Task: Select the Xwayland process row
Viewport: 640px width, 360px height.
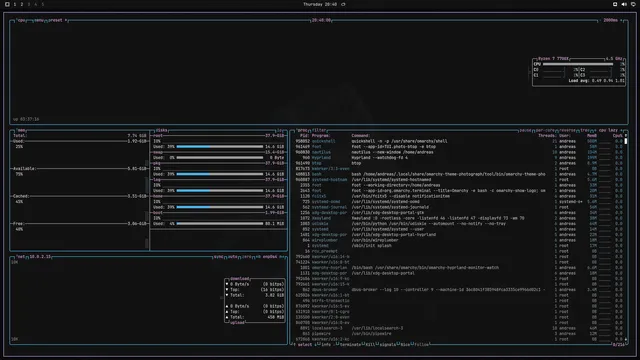Action: coord(459,218)
